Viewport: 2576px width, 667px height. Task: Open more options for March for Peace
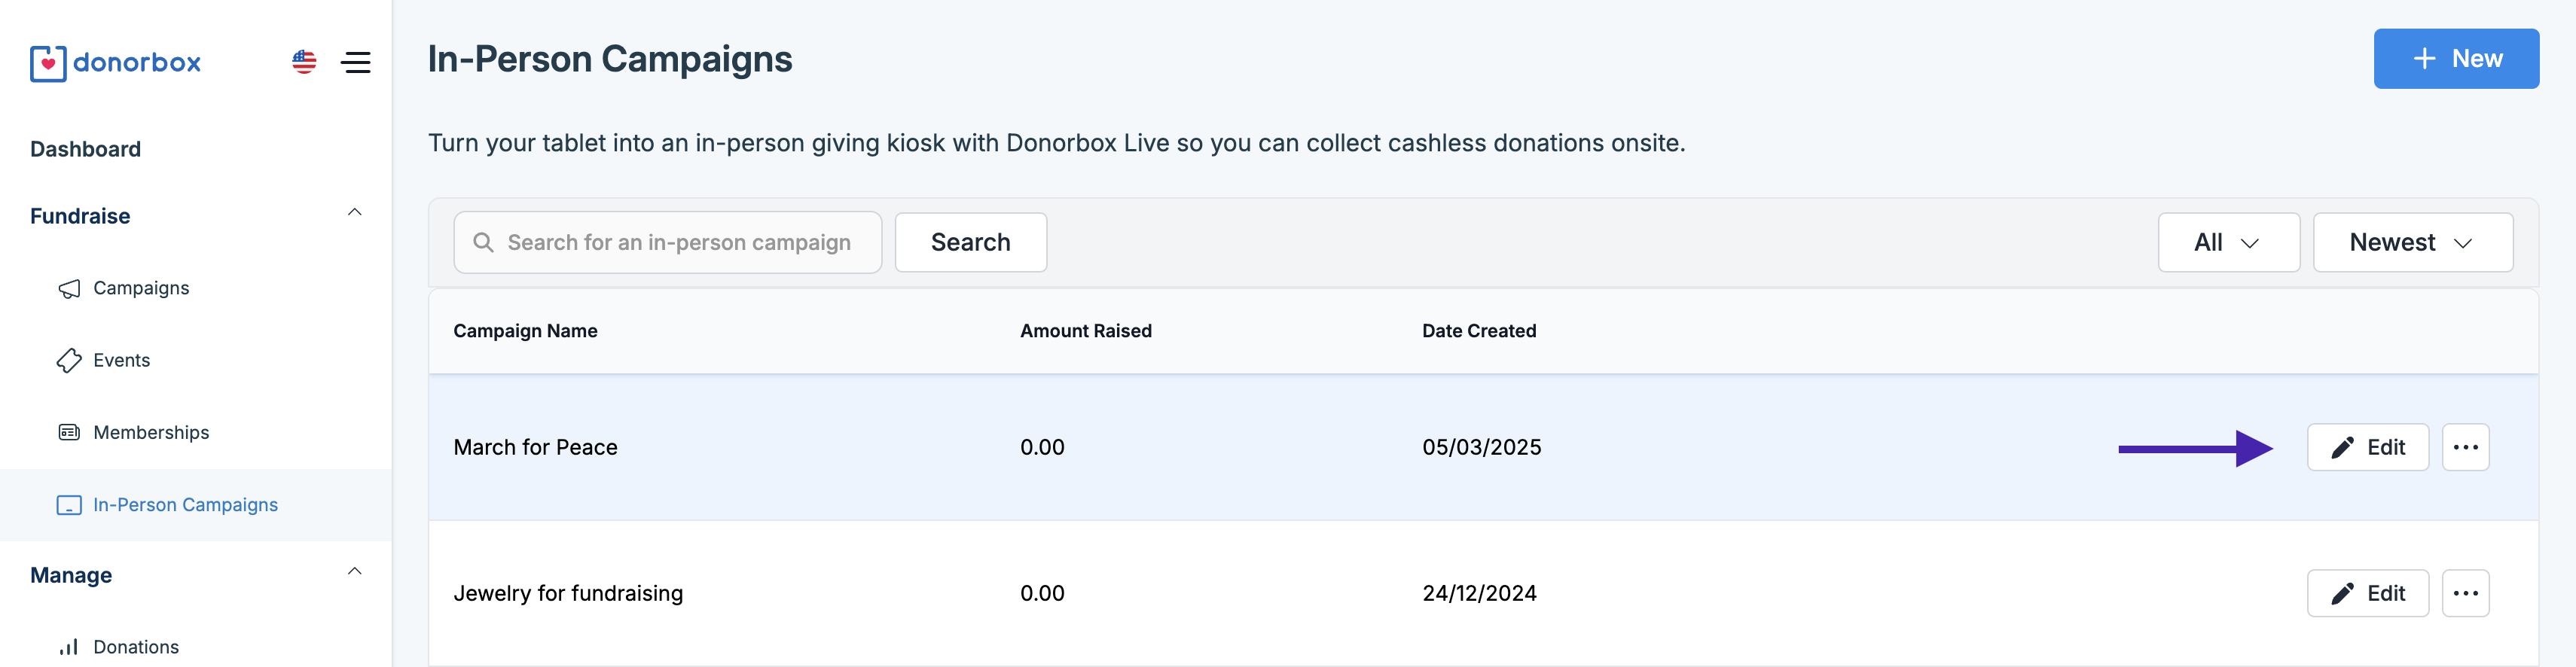(x=2464, y=447)
